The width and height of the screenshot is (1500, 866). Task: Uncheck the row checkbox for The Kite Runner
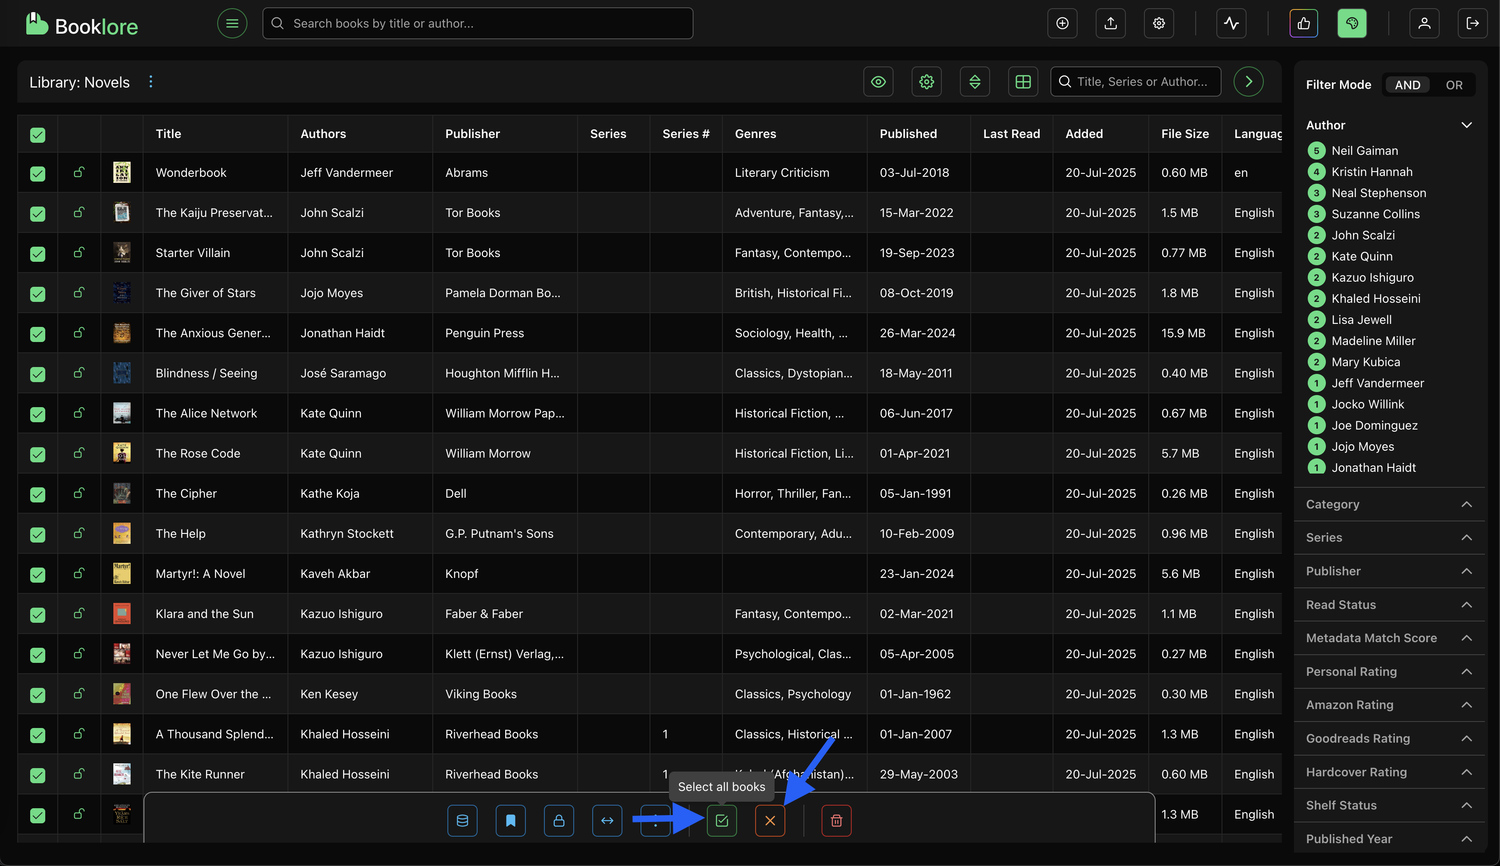click(37, 773)
